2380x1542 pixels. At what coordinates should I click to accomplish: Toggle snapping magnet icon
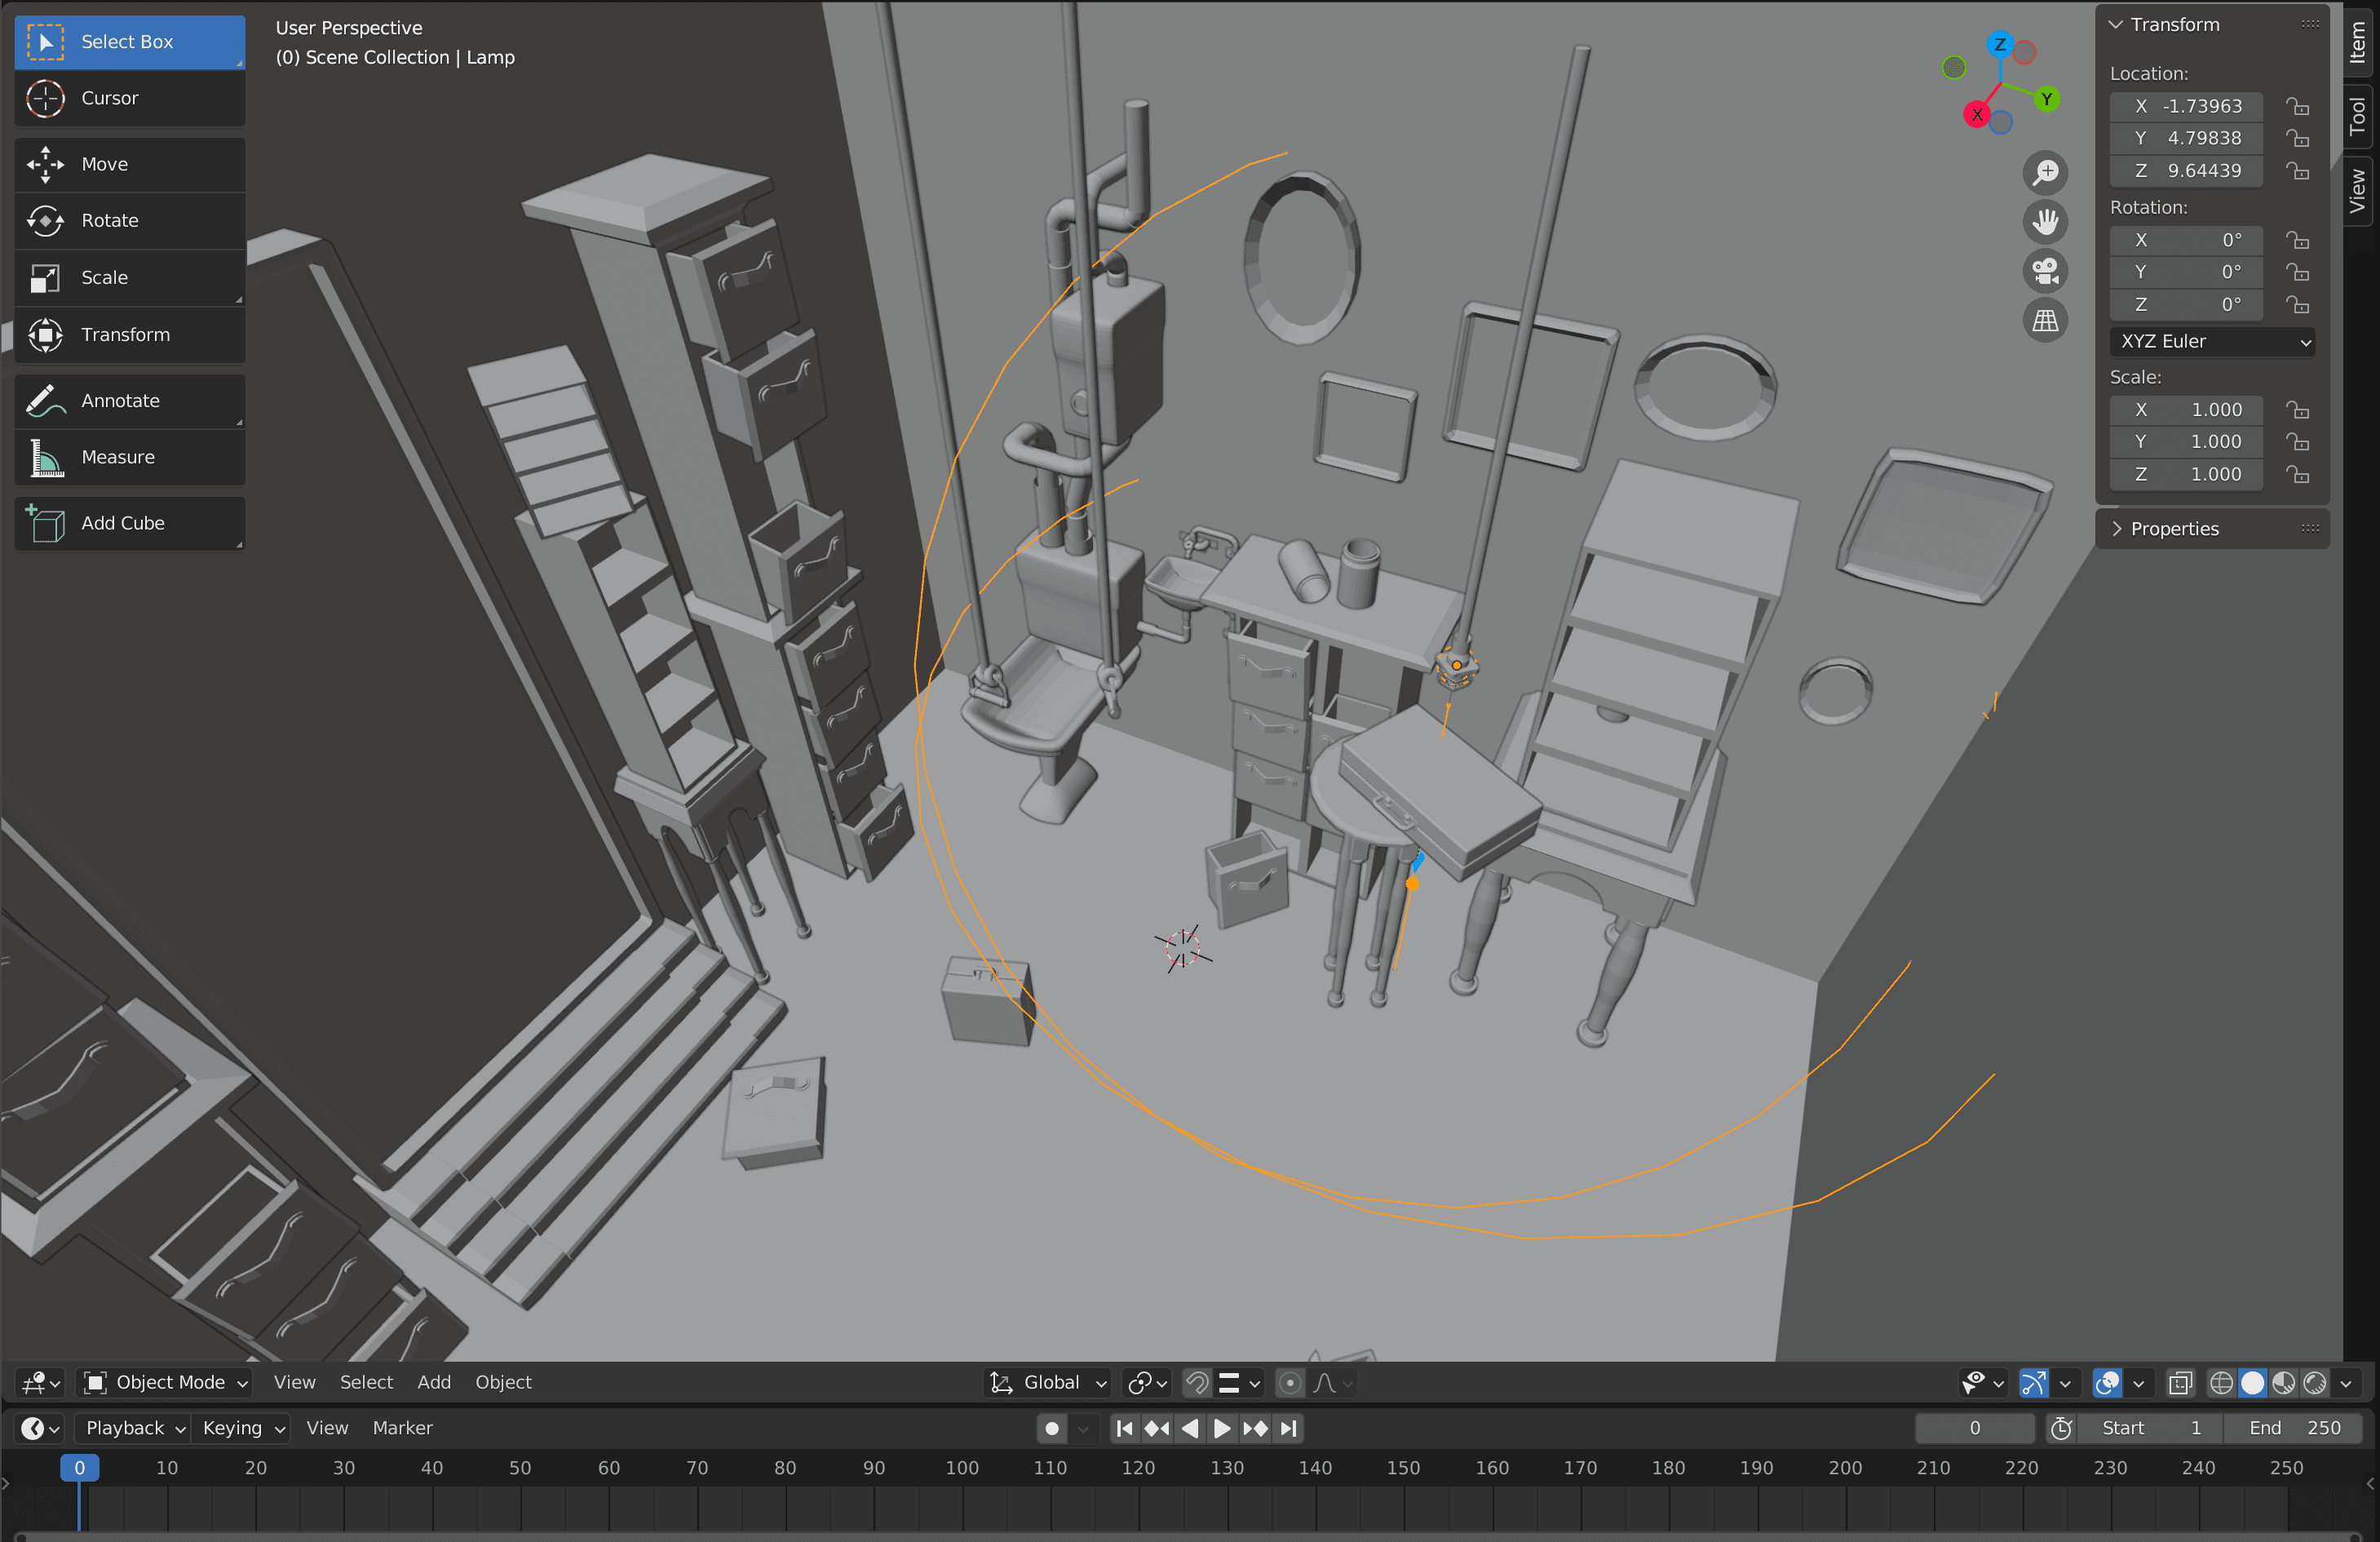1196,1383
